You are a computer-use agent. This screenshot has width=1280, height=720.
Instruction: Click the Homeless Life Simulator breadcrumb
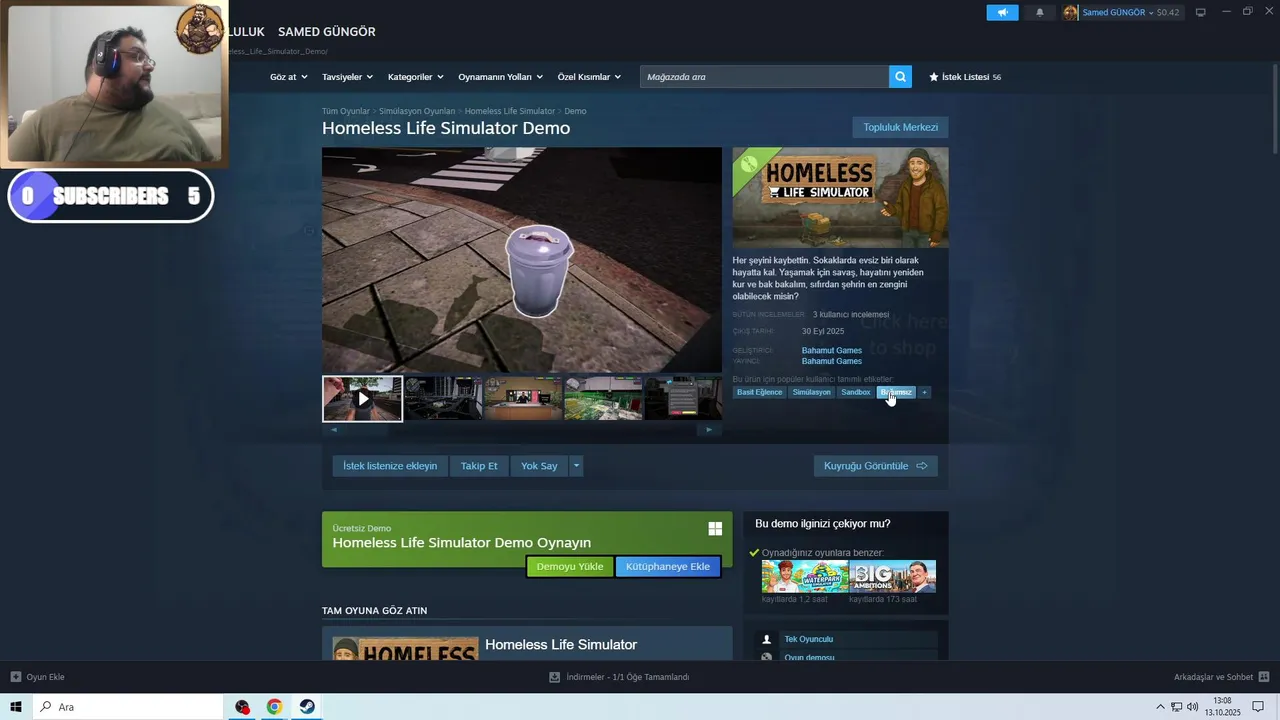509,111
